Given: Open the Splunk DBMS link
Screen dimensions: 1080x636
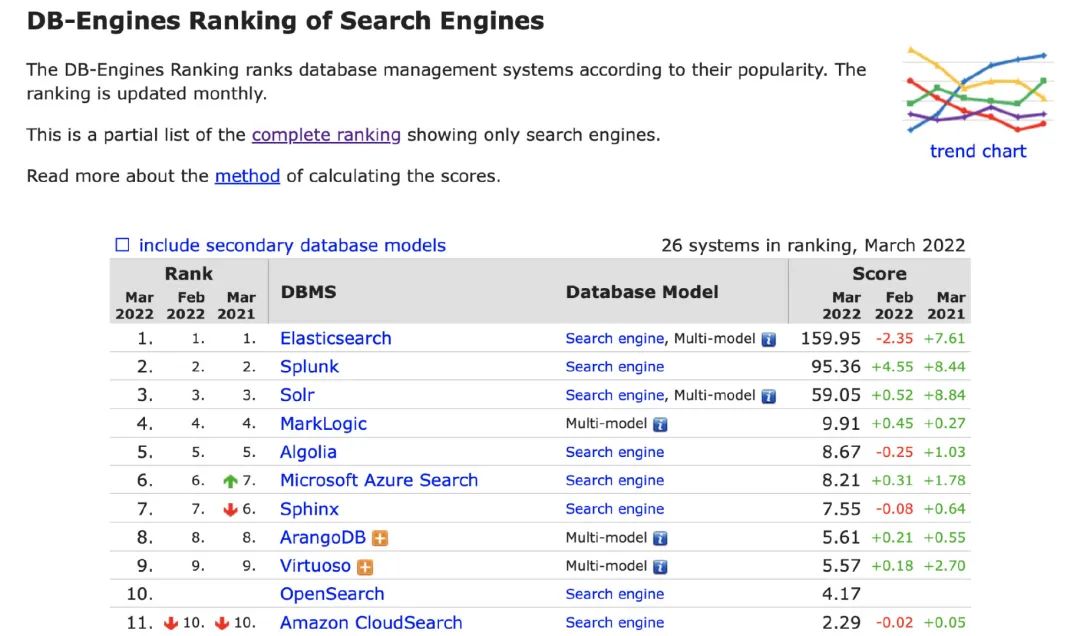Looking at the screenshot, I should 309,367.
